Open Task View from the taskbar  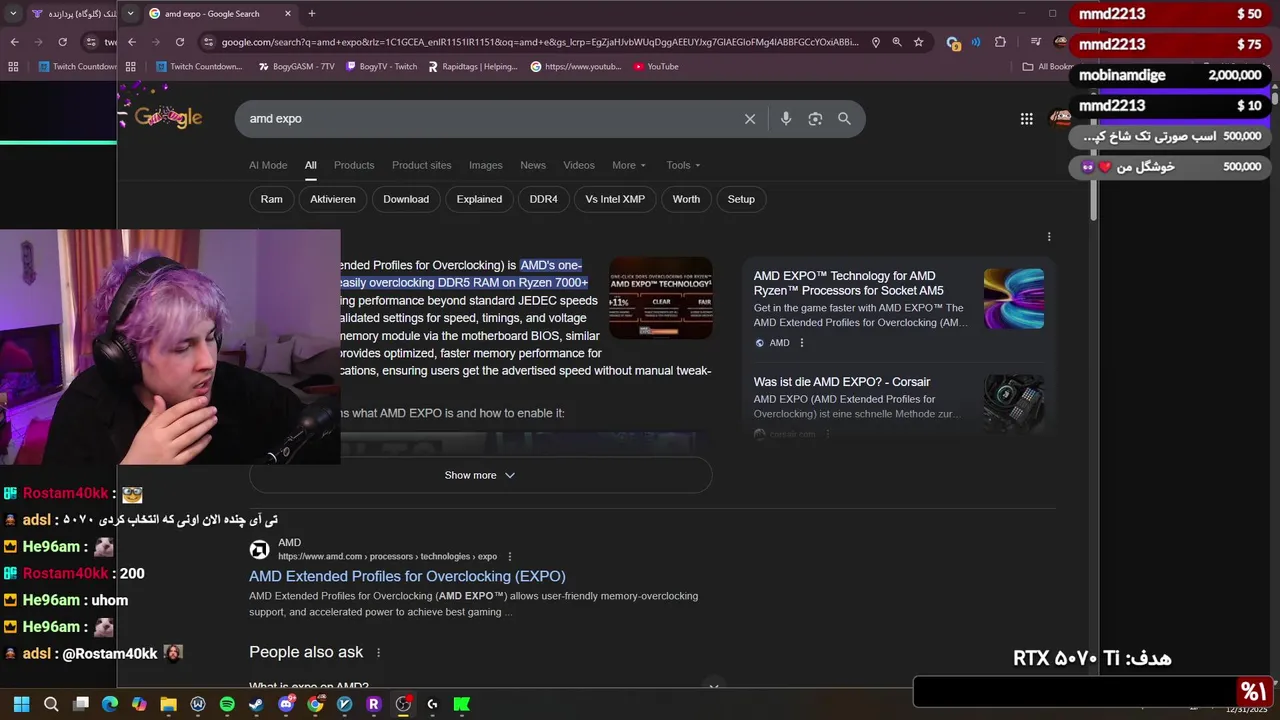pyautogui.click(x=81, y=704)
